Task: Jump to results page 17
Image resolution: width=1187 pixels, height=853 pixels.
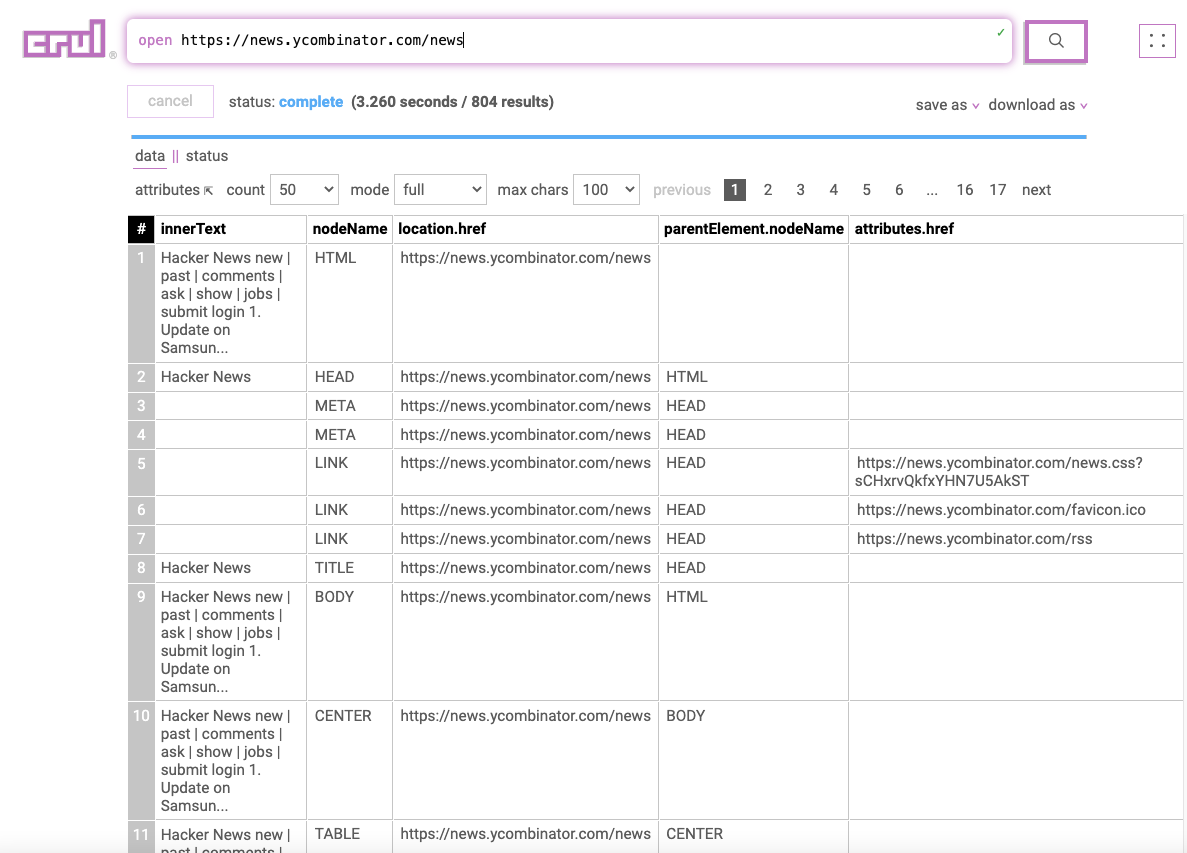Action: [998, 190]
